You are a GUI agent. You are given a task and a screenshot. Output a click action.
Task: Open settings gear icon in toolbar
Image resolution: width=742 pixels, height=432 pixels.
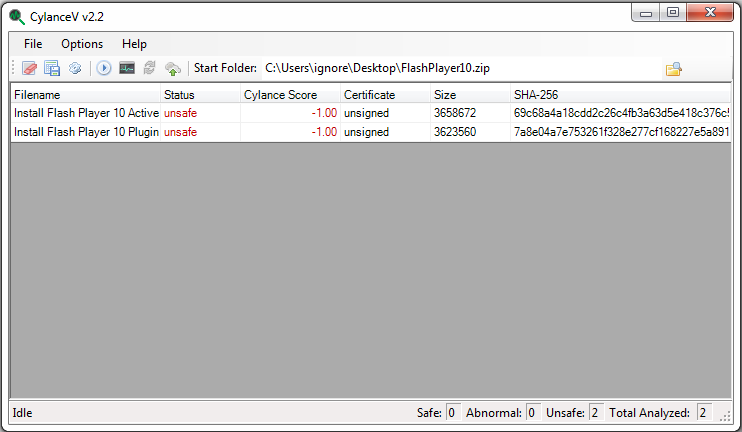click(75, 68)
